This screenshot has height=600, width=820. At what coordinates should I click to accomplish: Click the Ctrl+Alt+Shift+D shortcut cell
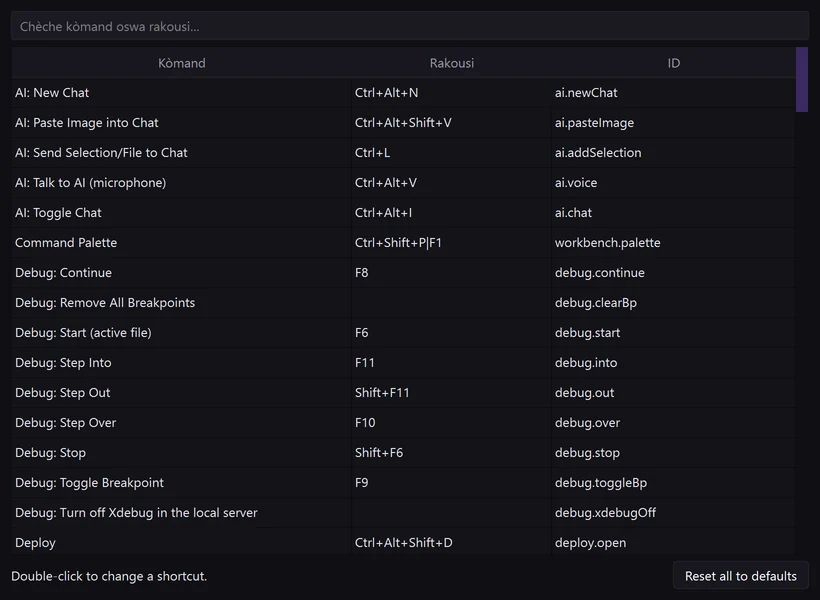click(451, 542)
